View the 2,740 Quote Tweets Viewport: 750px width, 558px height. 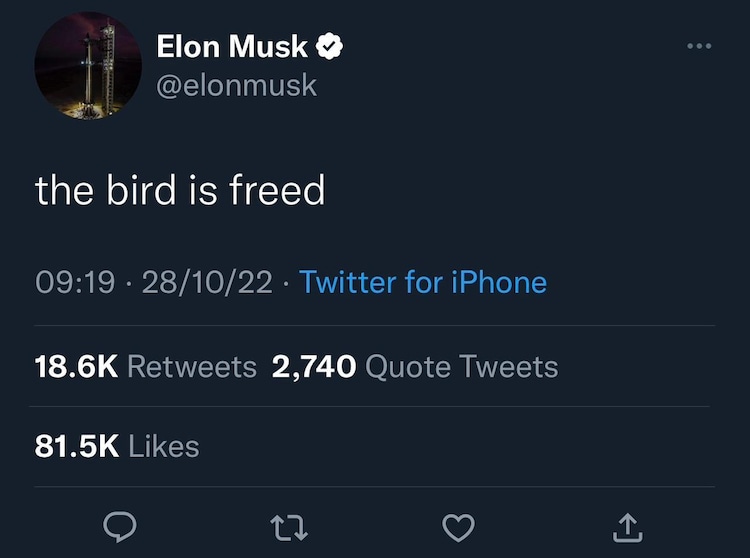tap(414, 367)
